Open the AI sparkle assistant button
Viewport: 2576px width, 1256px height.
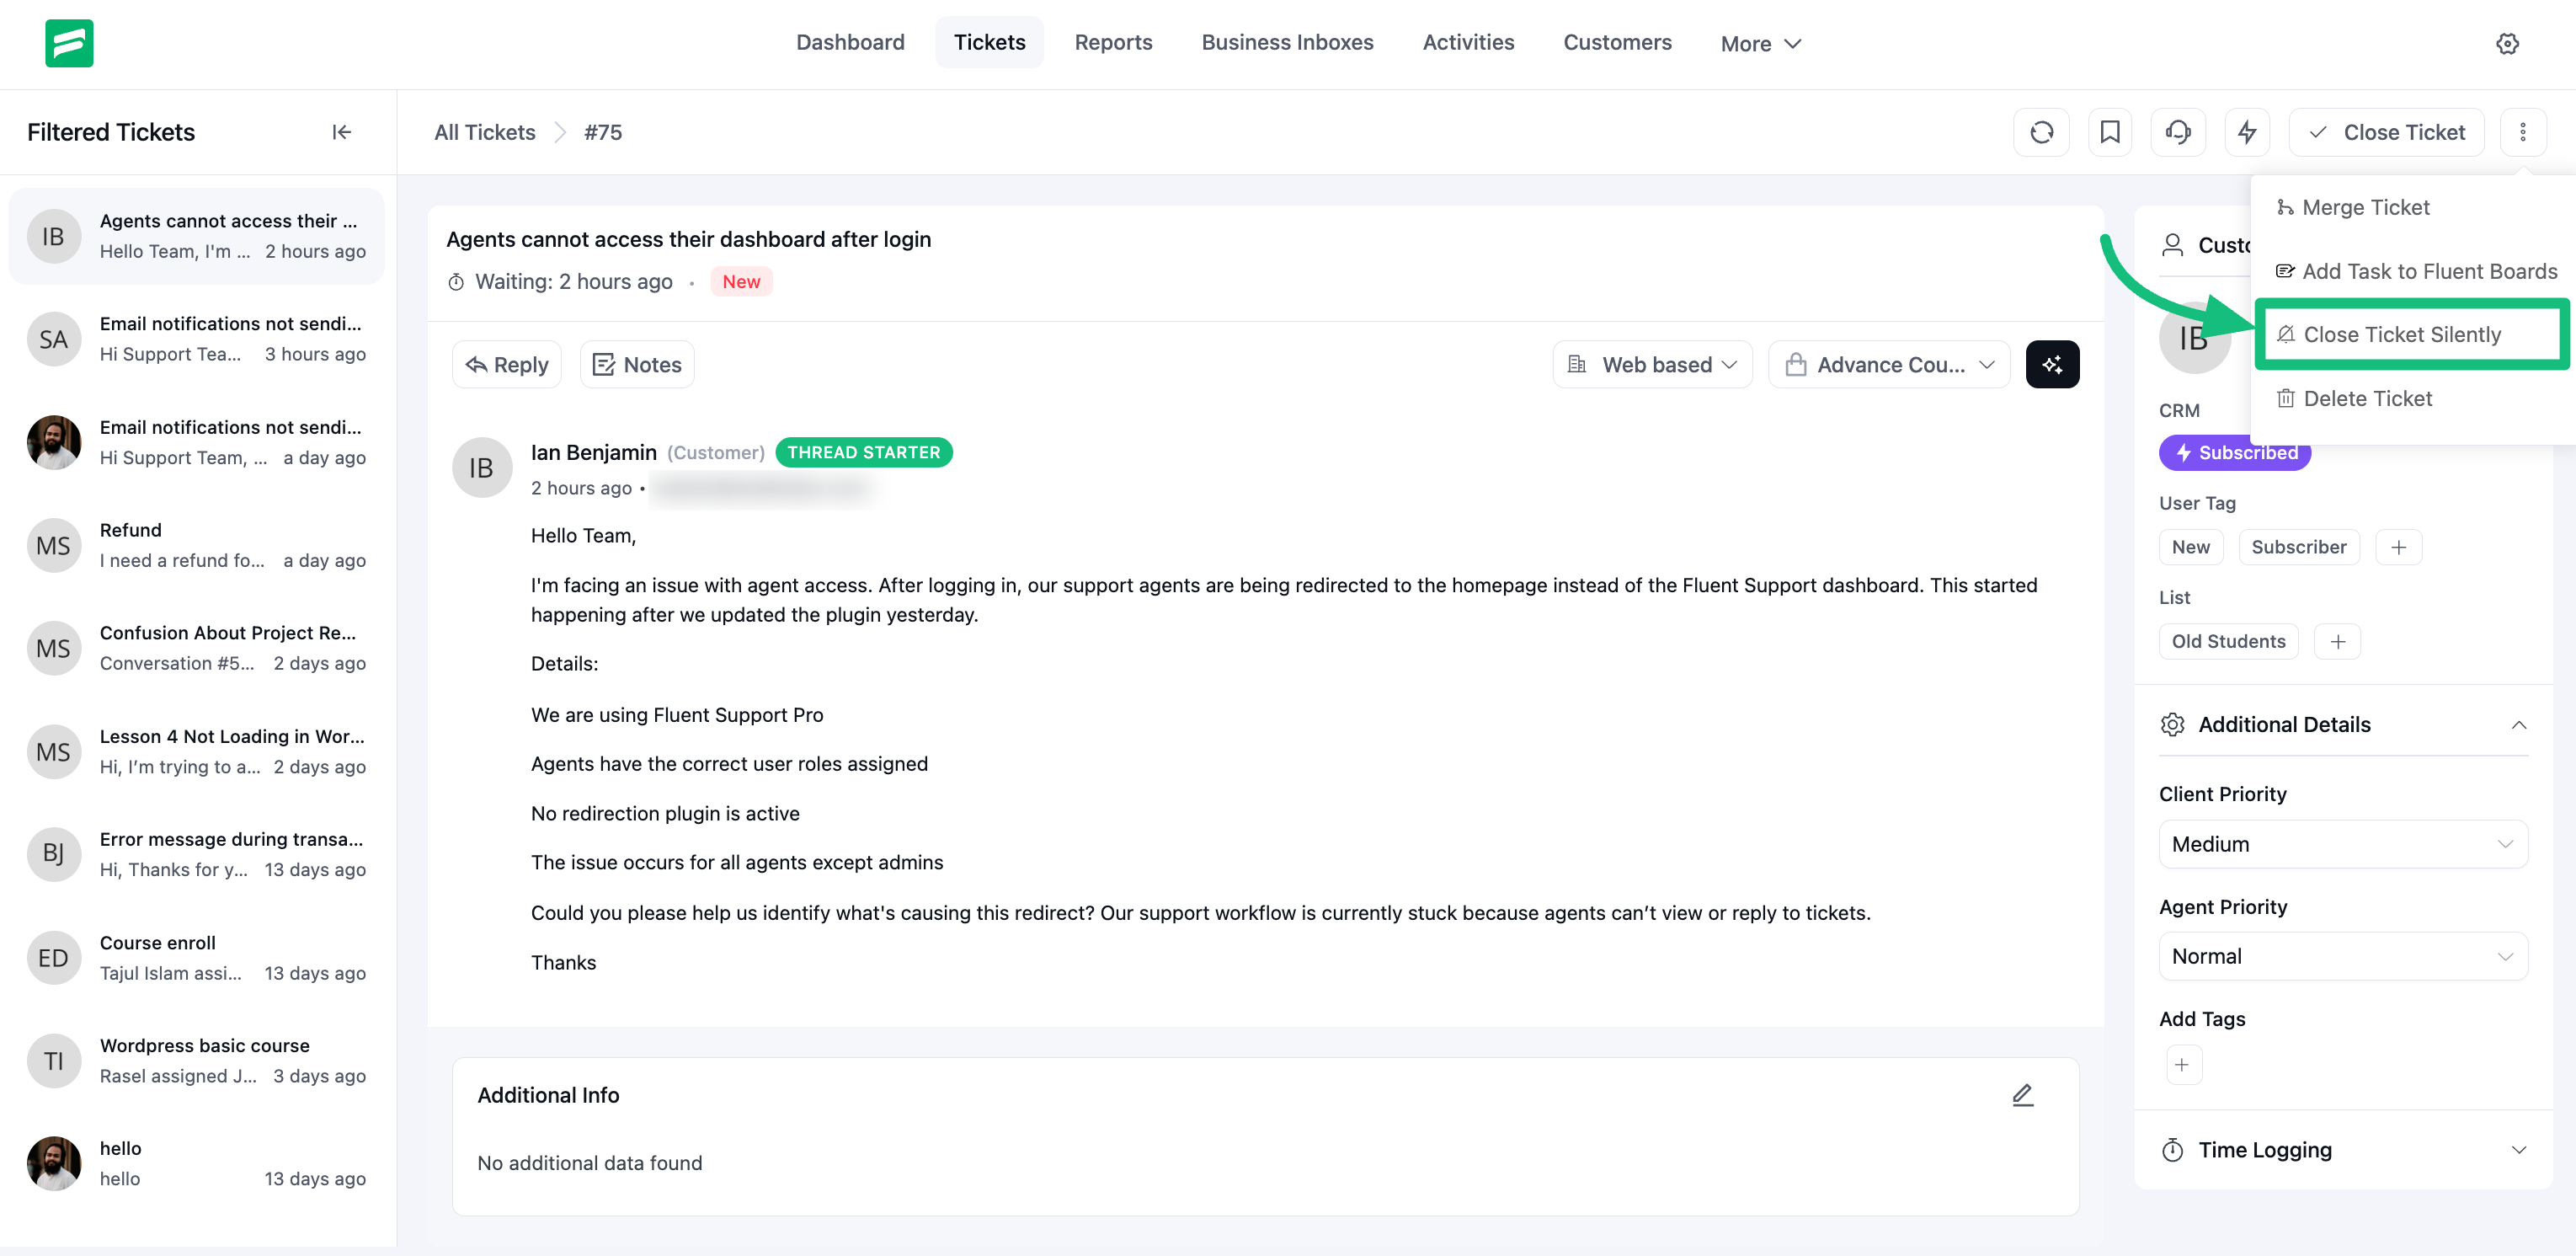coord(2052,365)
